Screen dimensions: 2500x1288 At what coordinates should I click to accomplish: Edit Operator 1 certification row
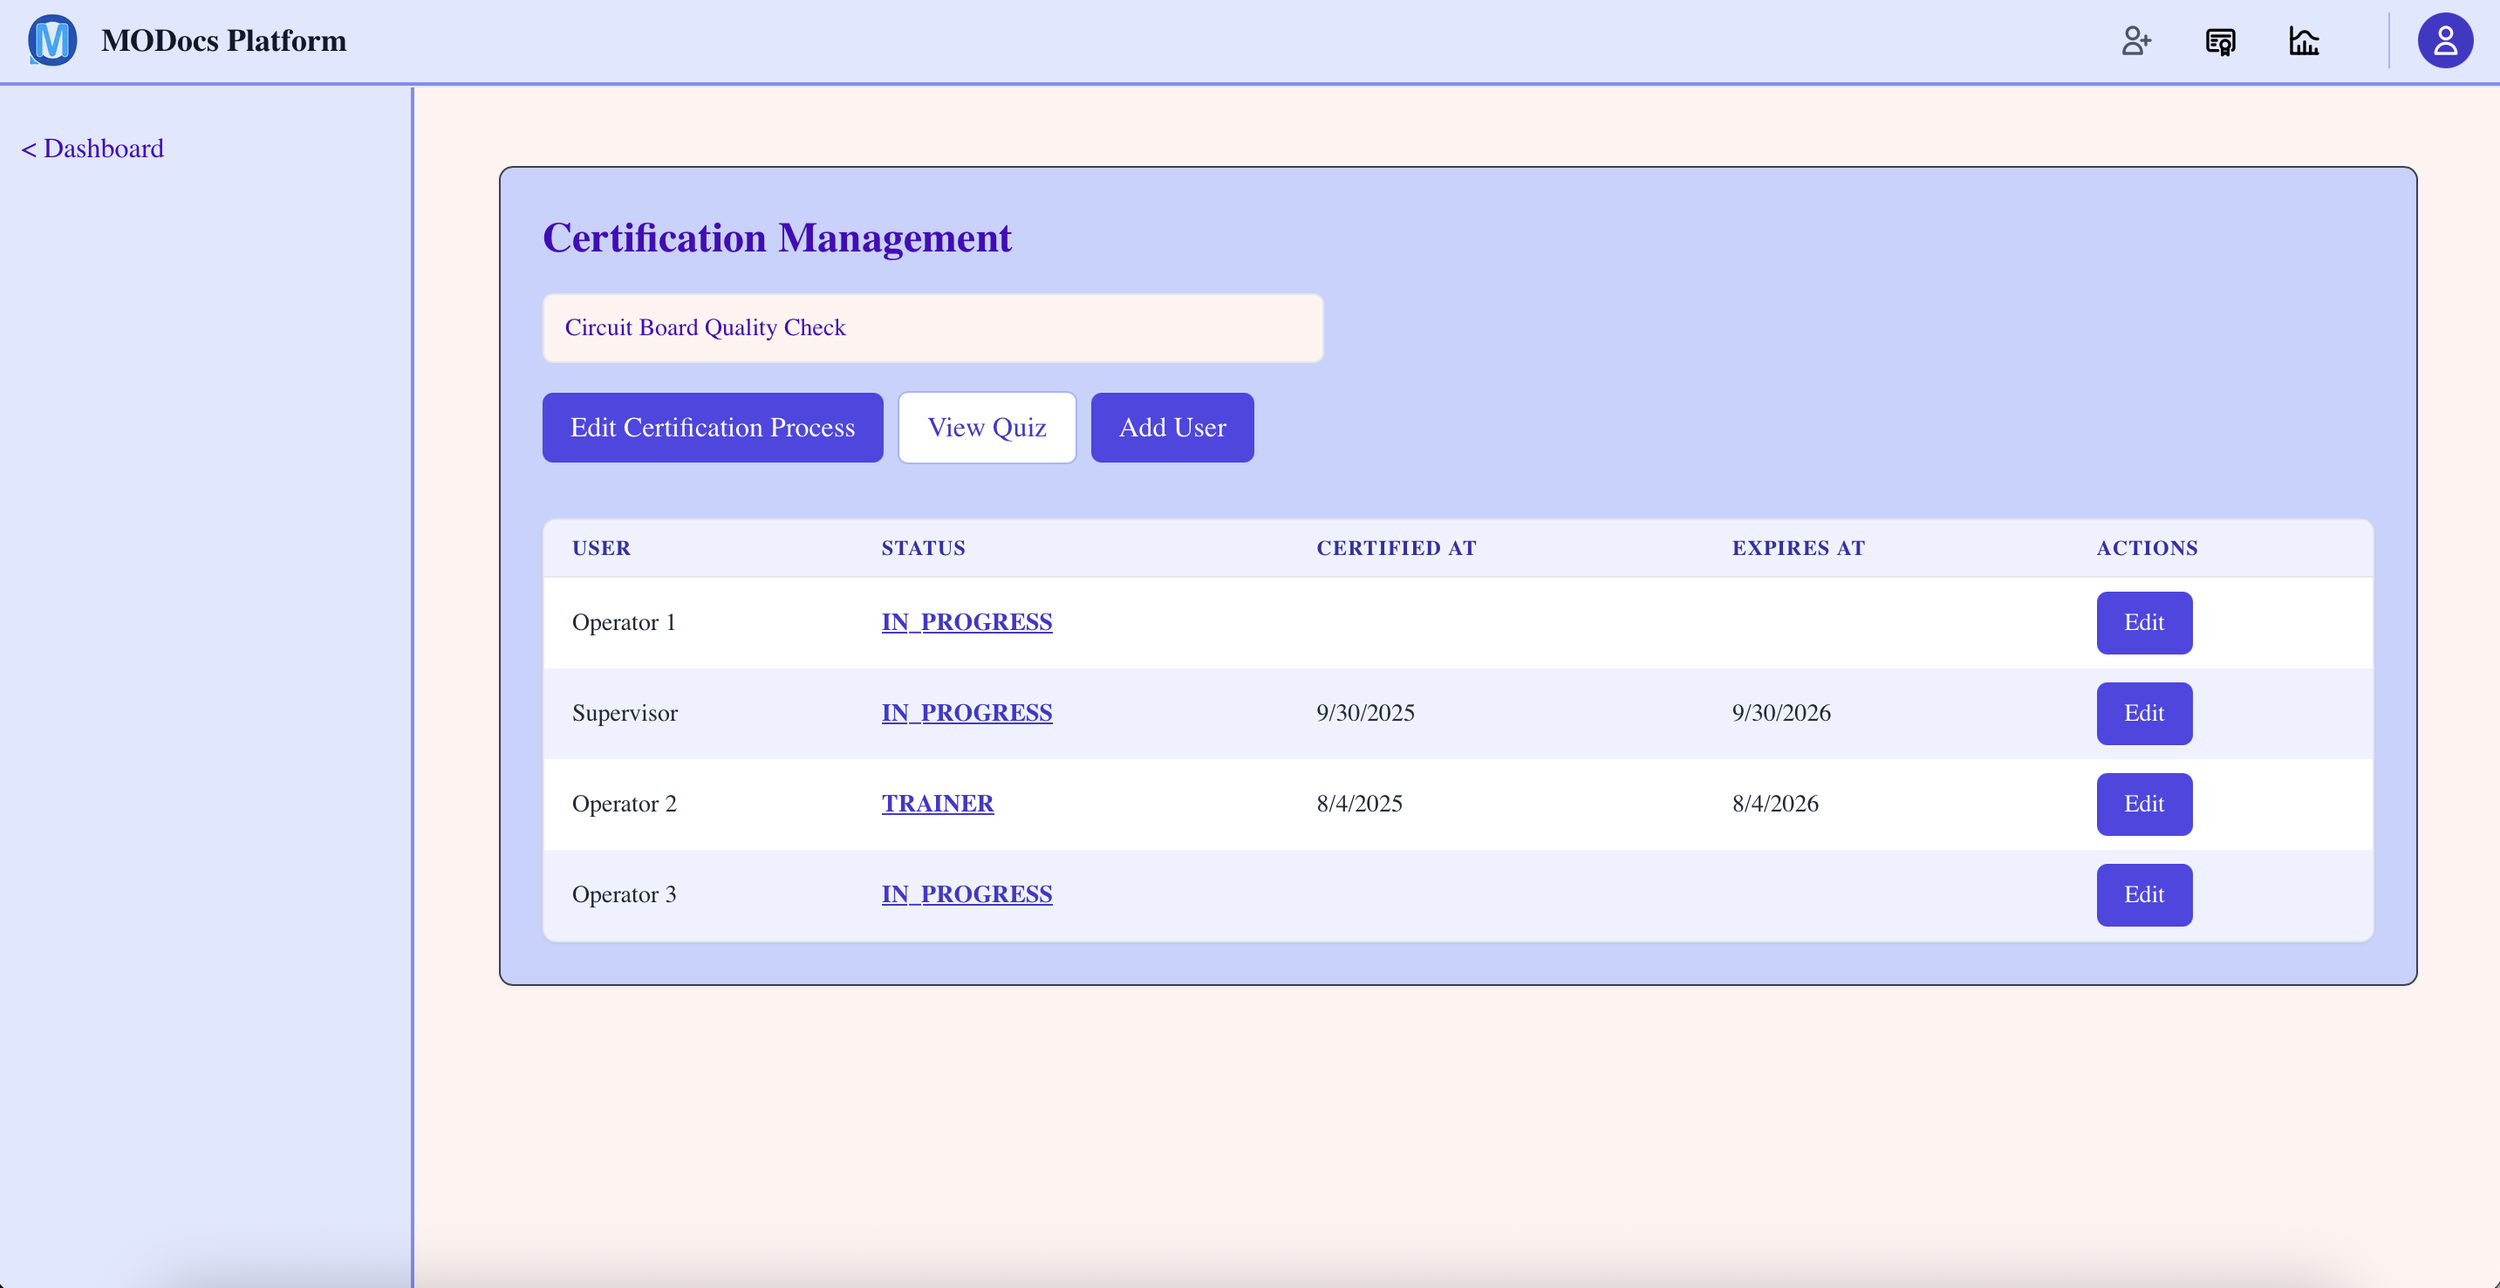(2143, 623)
